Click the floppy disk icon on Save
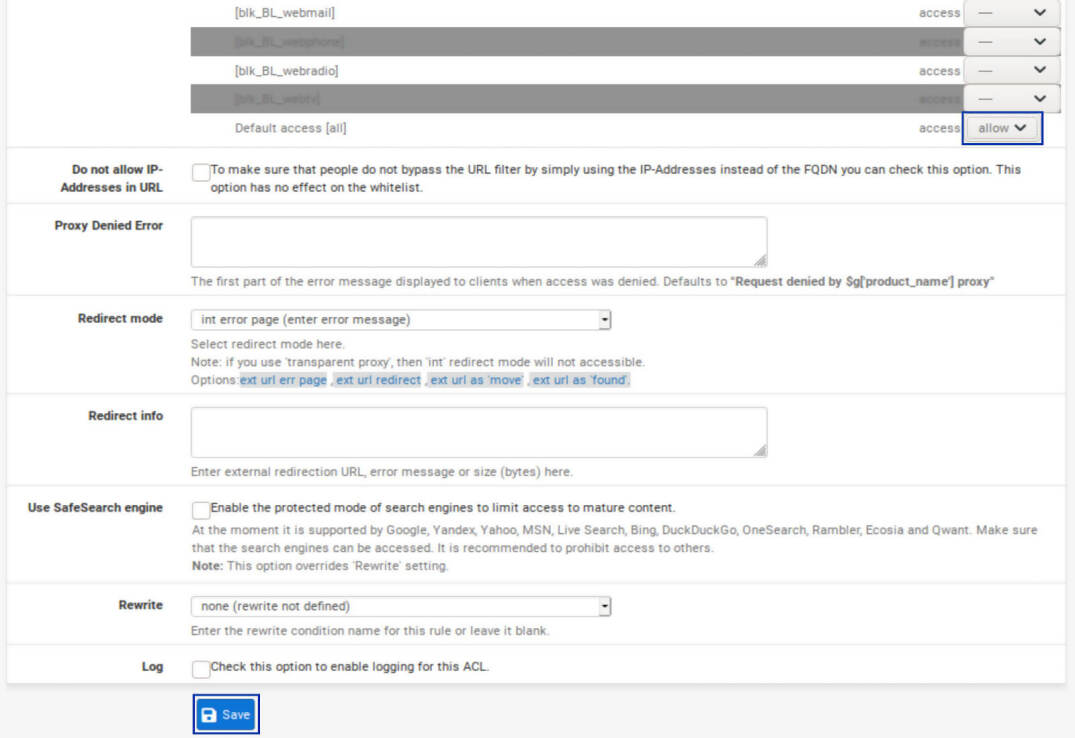 pyautogui.click(x=209, y=714)
